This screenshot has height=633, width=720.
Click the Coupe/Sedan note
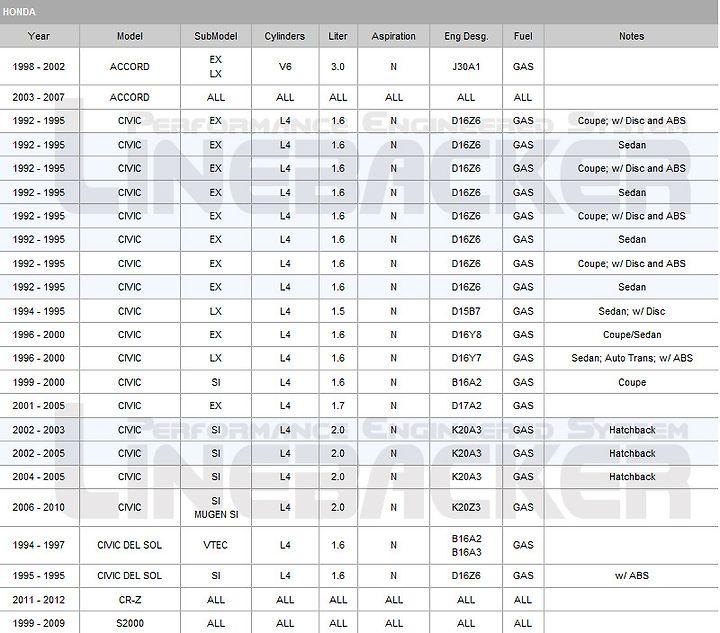[631, 335]
